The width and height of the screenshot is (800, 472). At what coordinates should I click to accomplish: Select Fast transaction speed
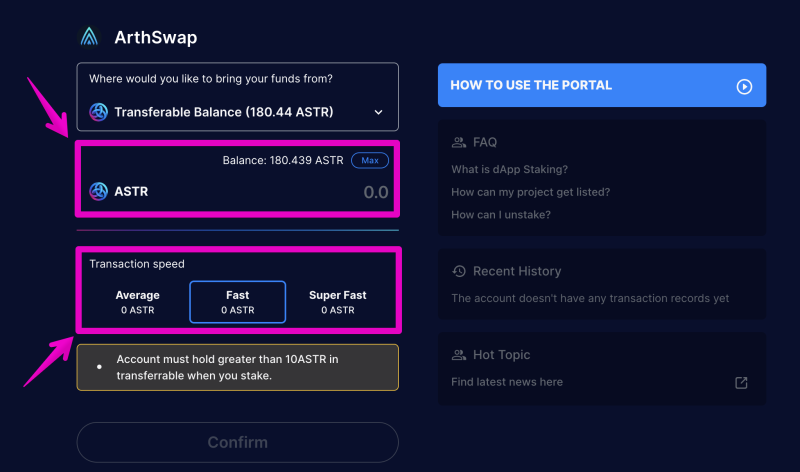point(237,302)
